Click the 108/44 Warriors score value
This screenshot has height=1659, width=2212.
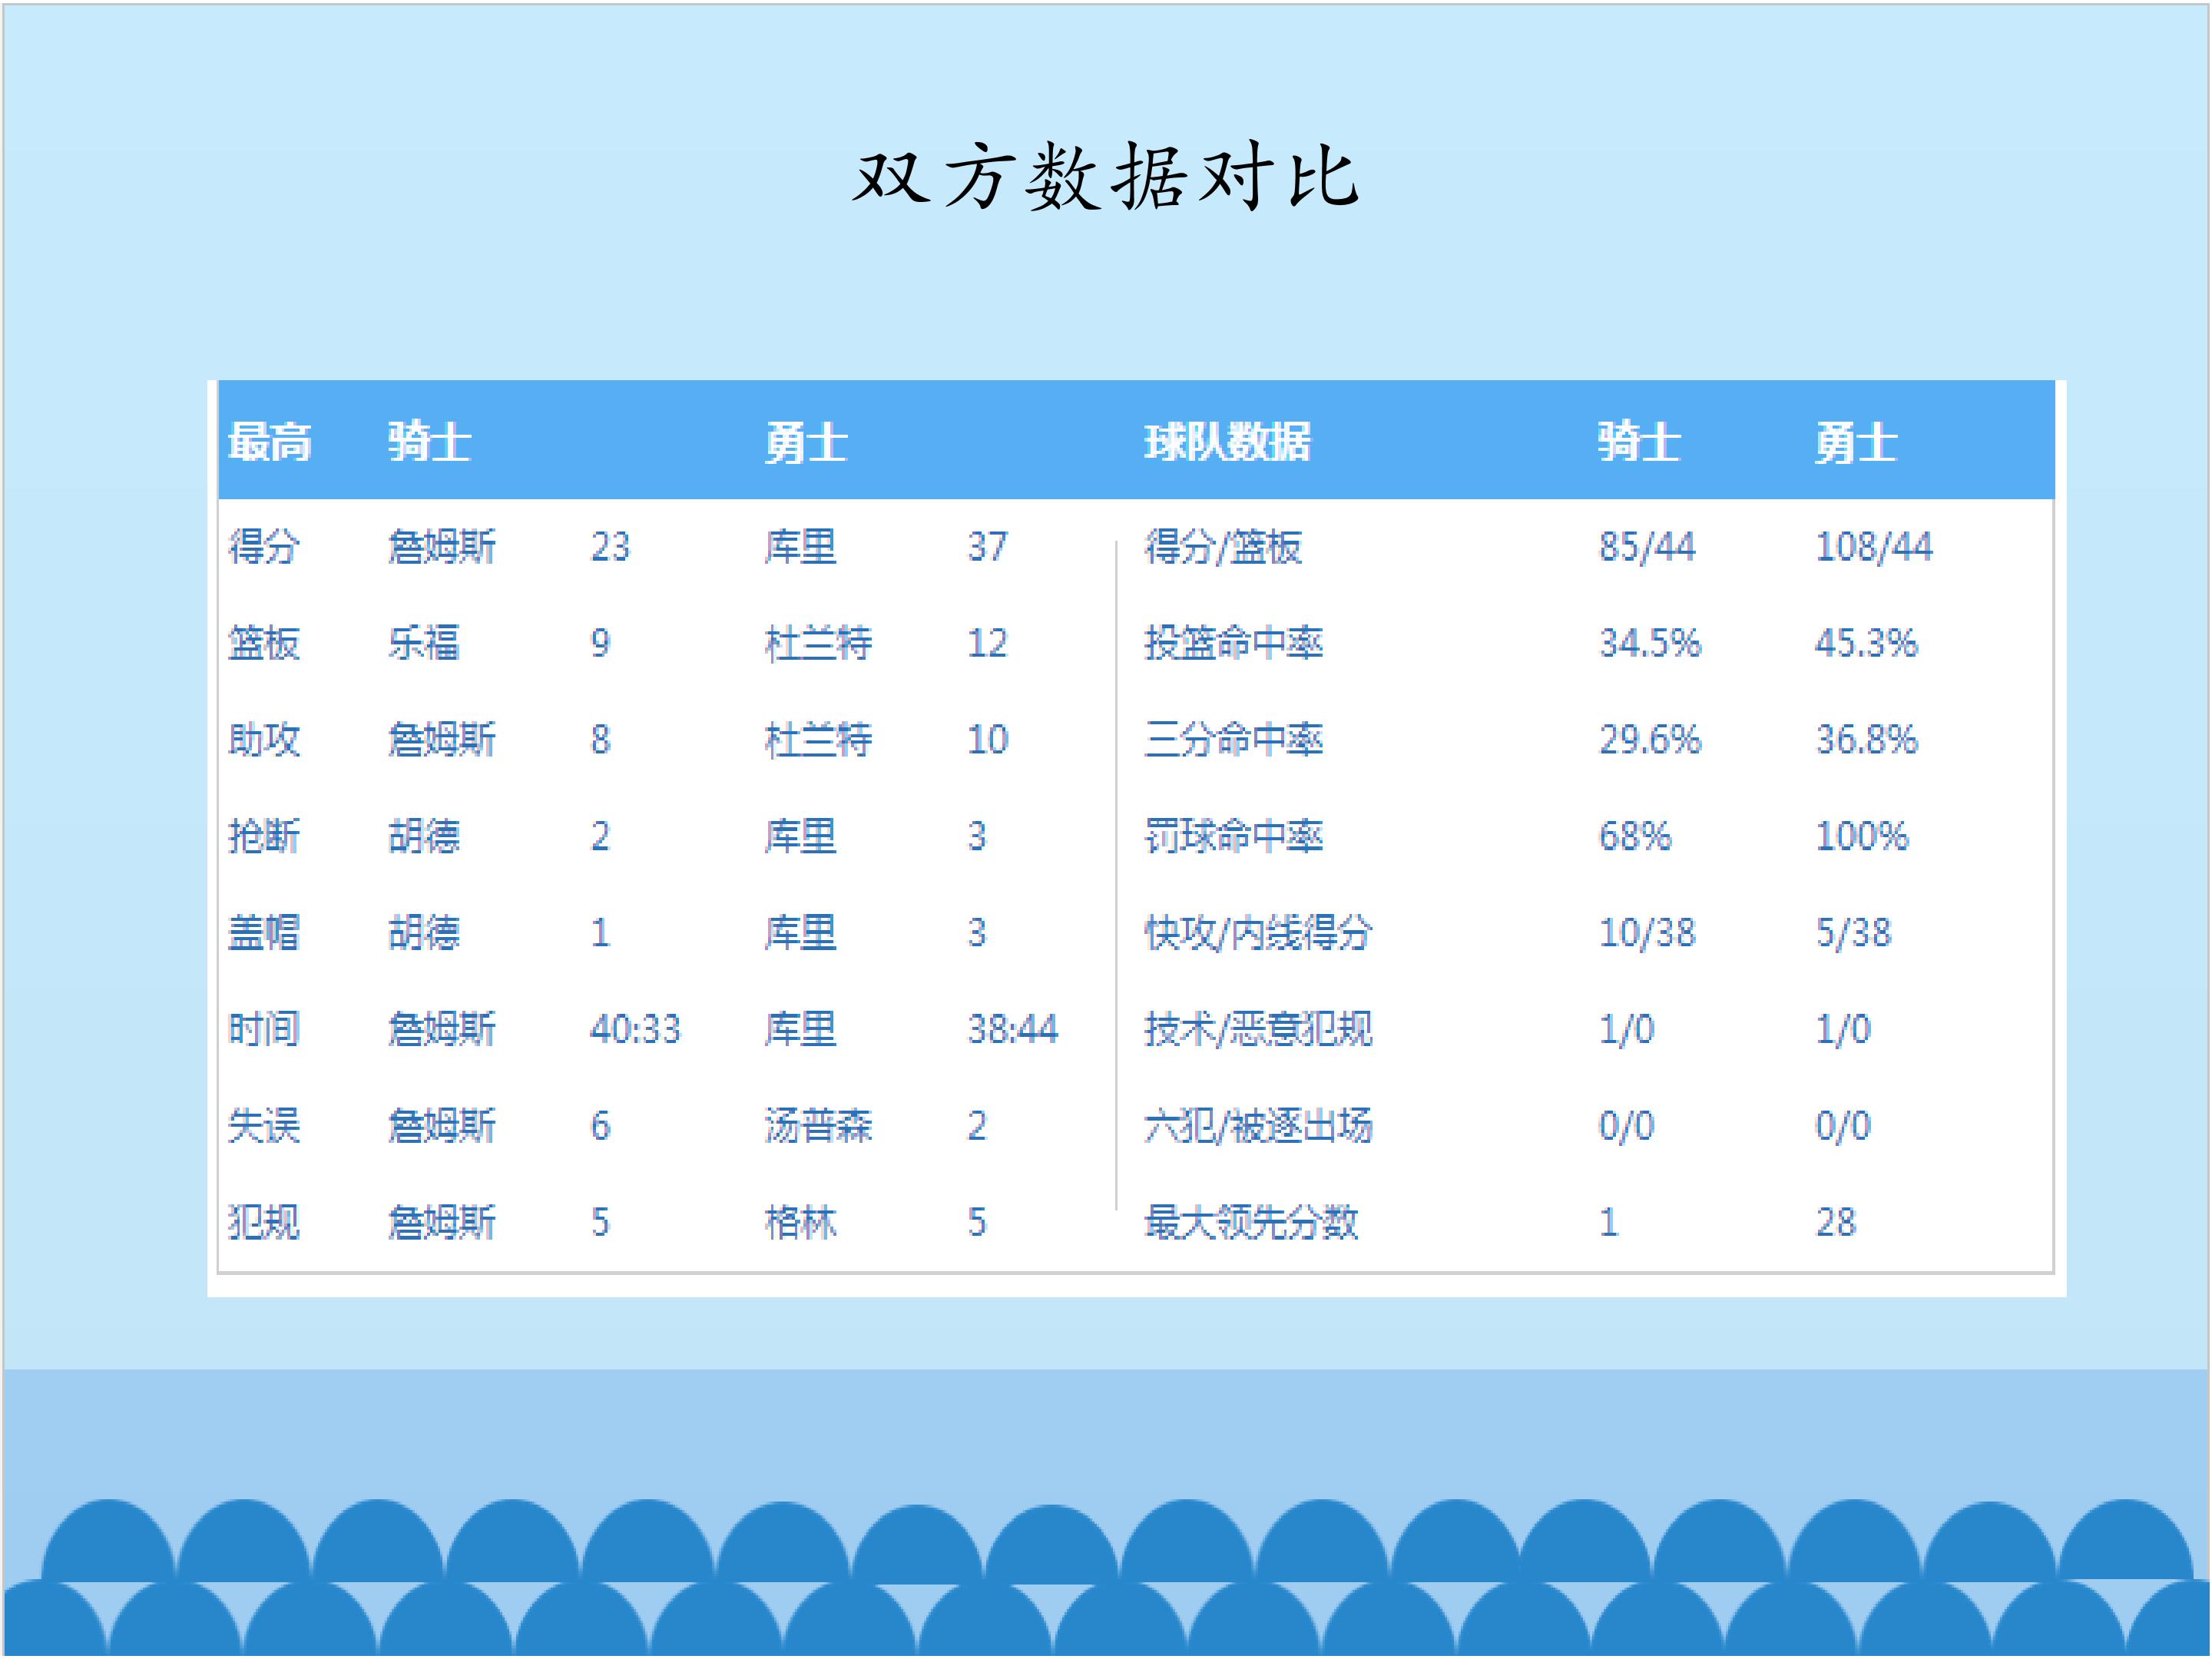(x=1874, y=547)
